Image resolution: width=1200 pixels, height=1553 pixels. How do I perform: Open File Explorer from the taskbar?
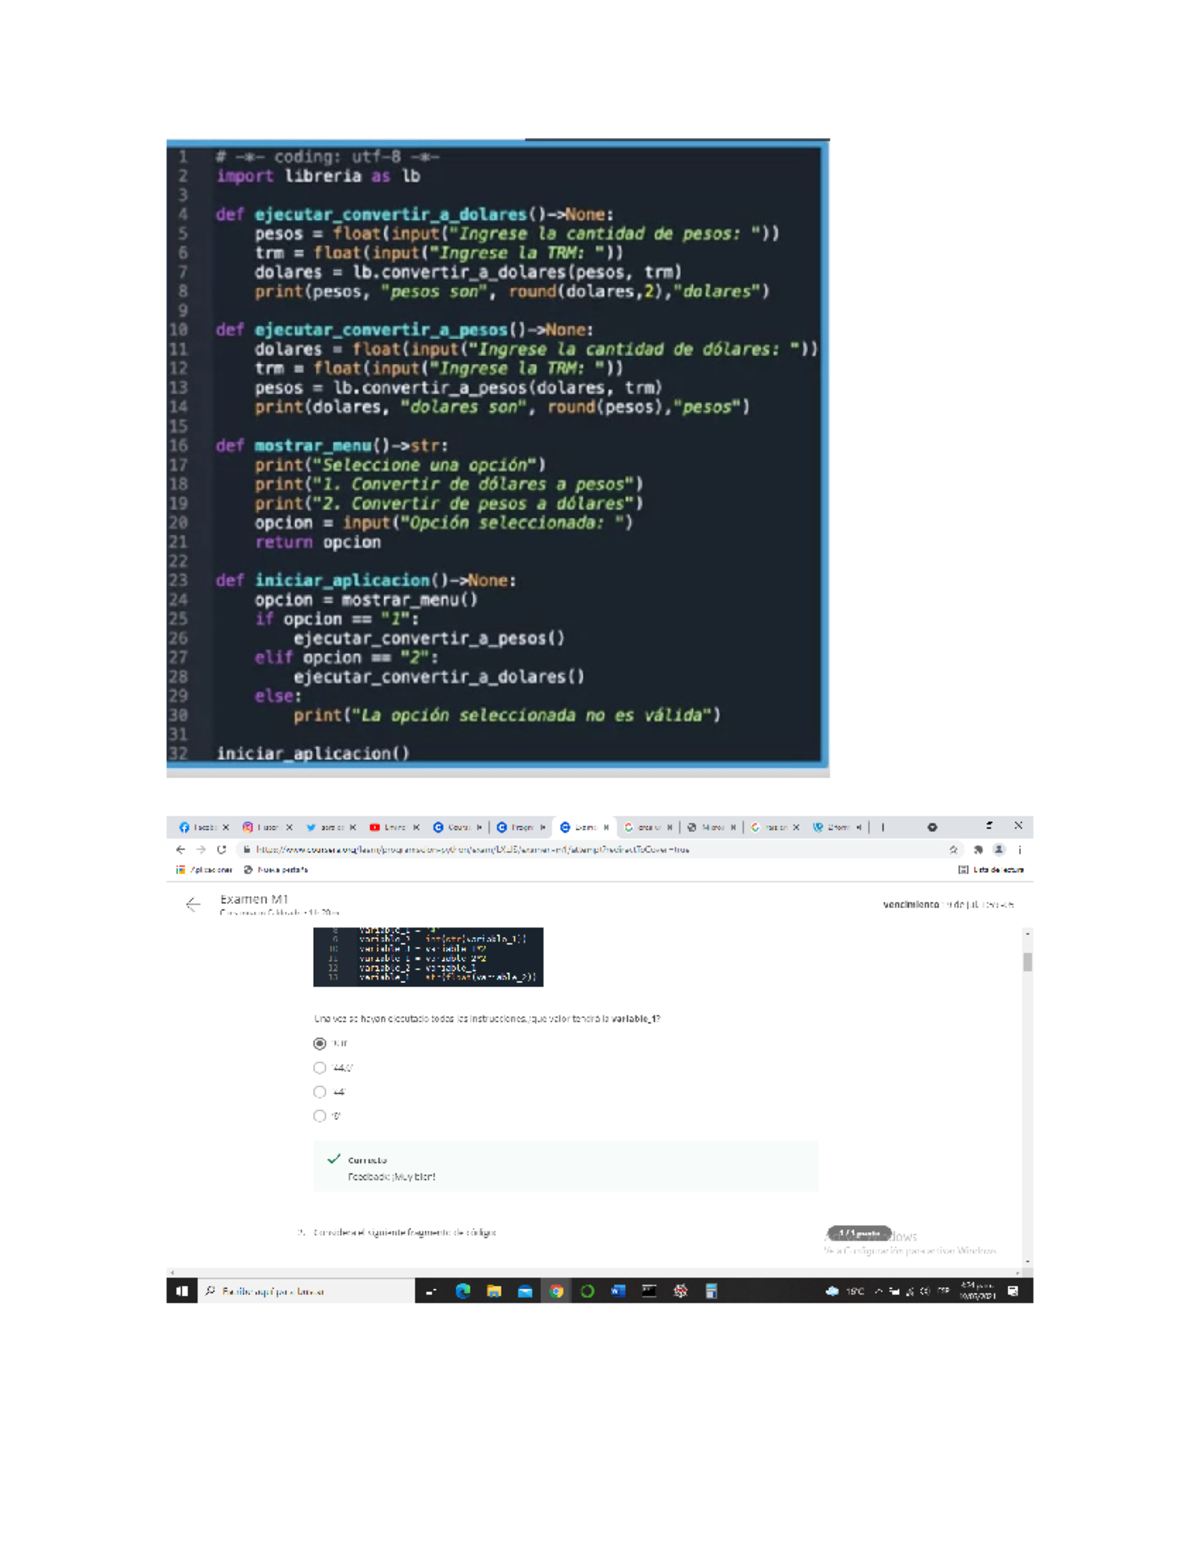(x=494, y=1290)
